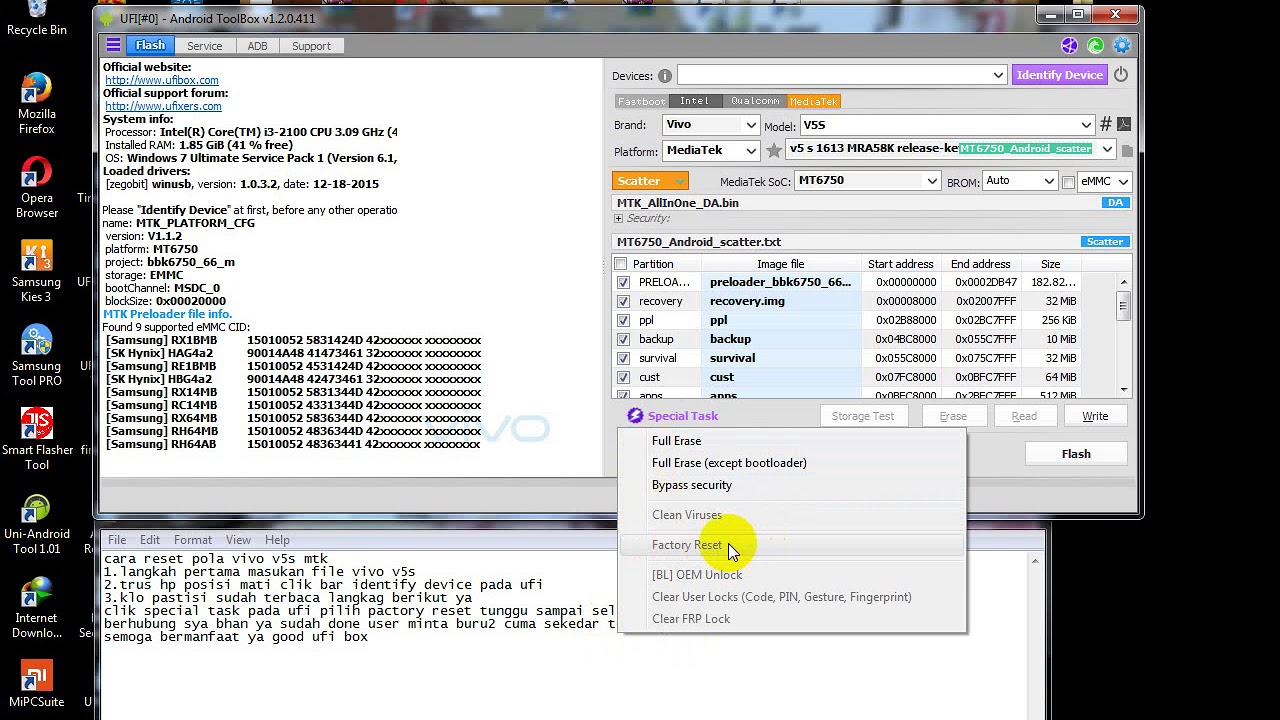Switch to the Service tab
The image size is (1280, 720).
coord(204,46)
